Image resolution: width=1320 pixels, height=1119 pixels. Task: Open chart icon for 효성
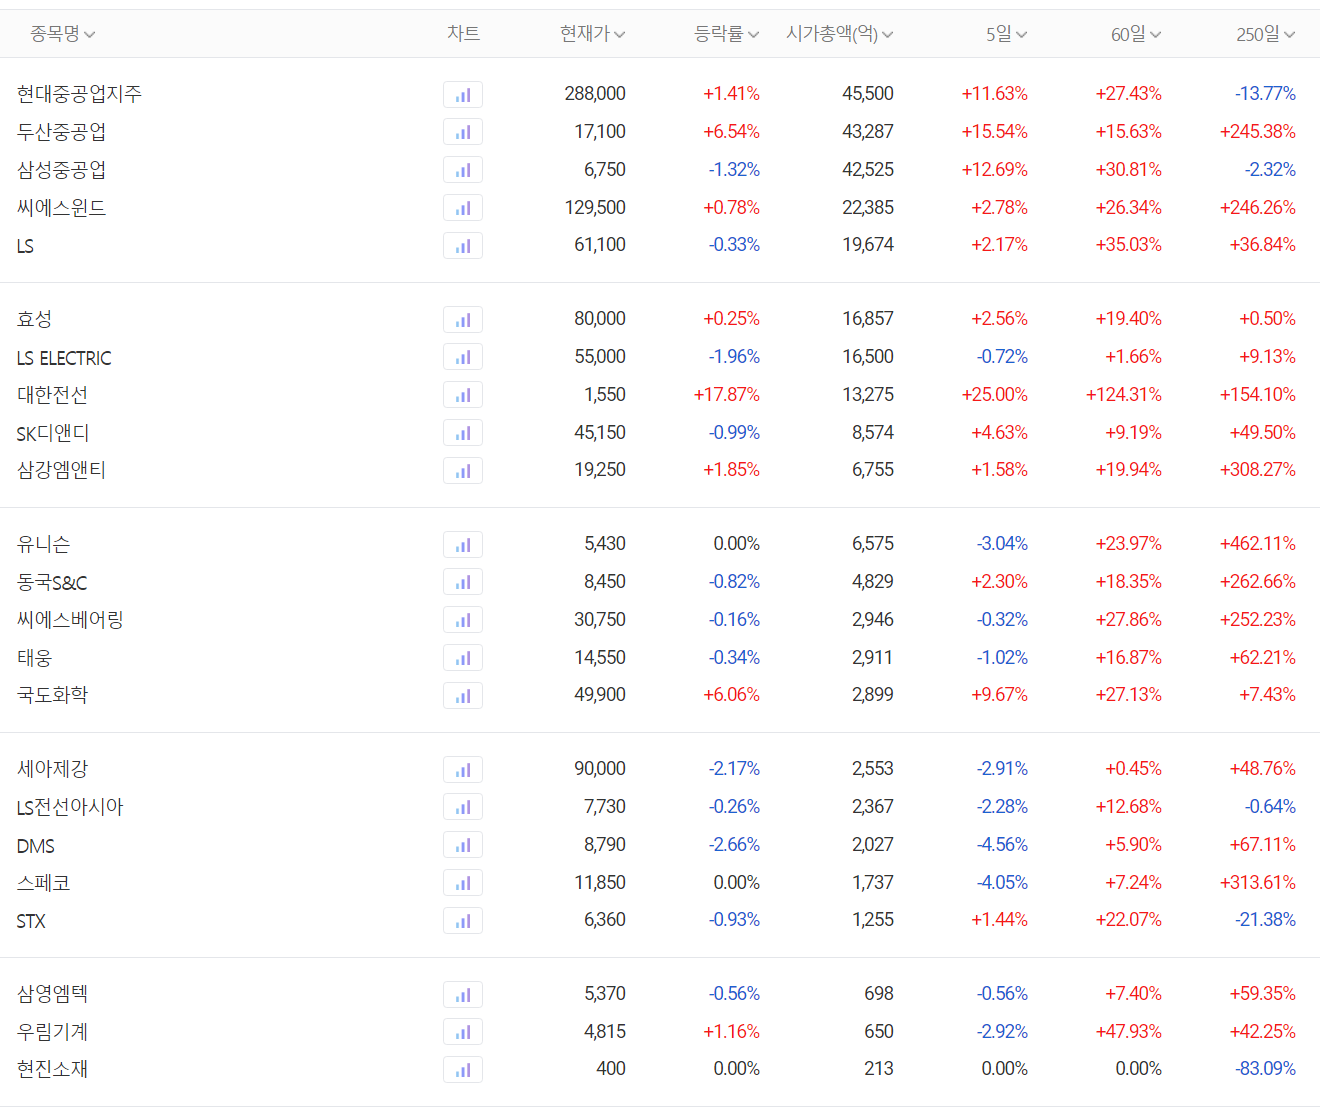coord(463,320)
